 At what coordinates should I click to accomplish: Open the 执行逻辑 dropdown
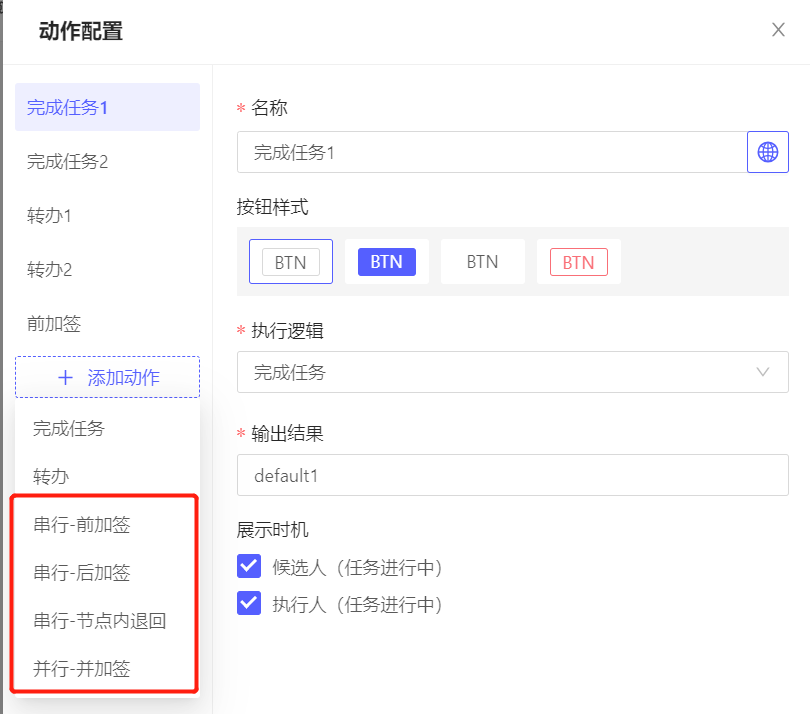[512, 372]
